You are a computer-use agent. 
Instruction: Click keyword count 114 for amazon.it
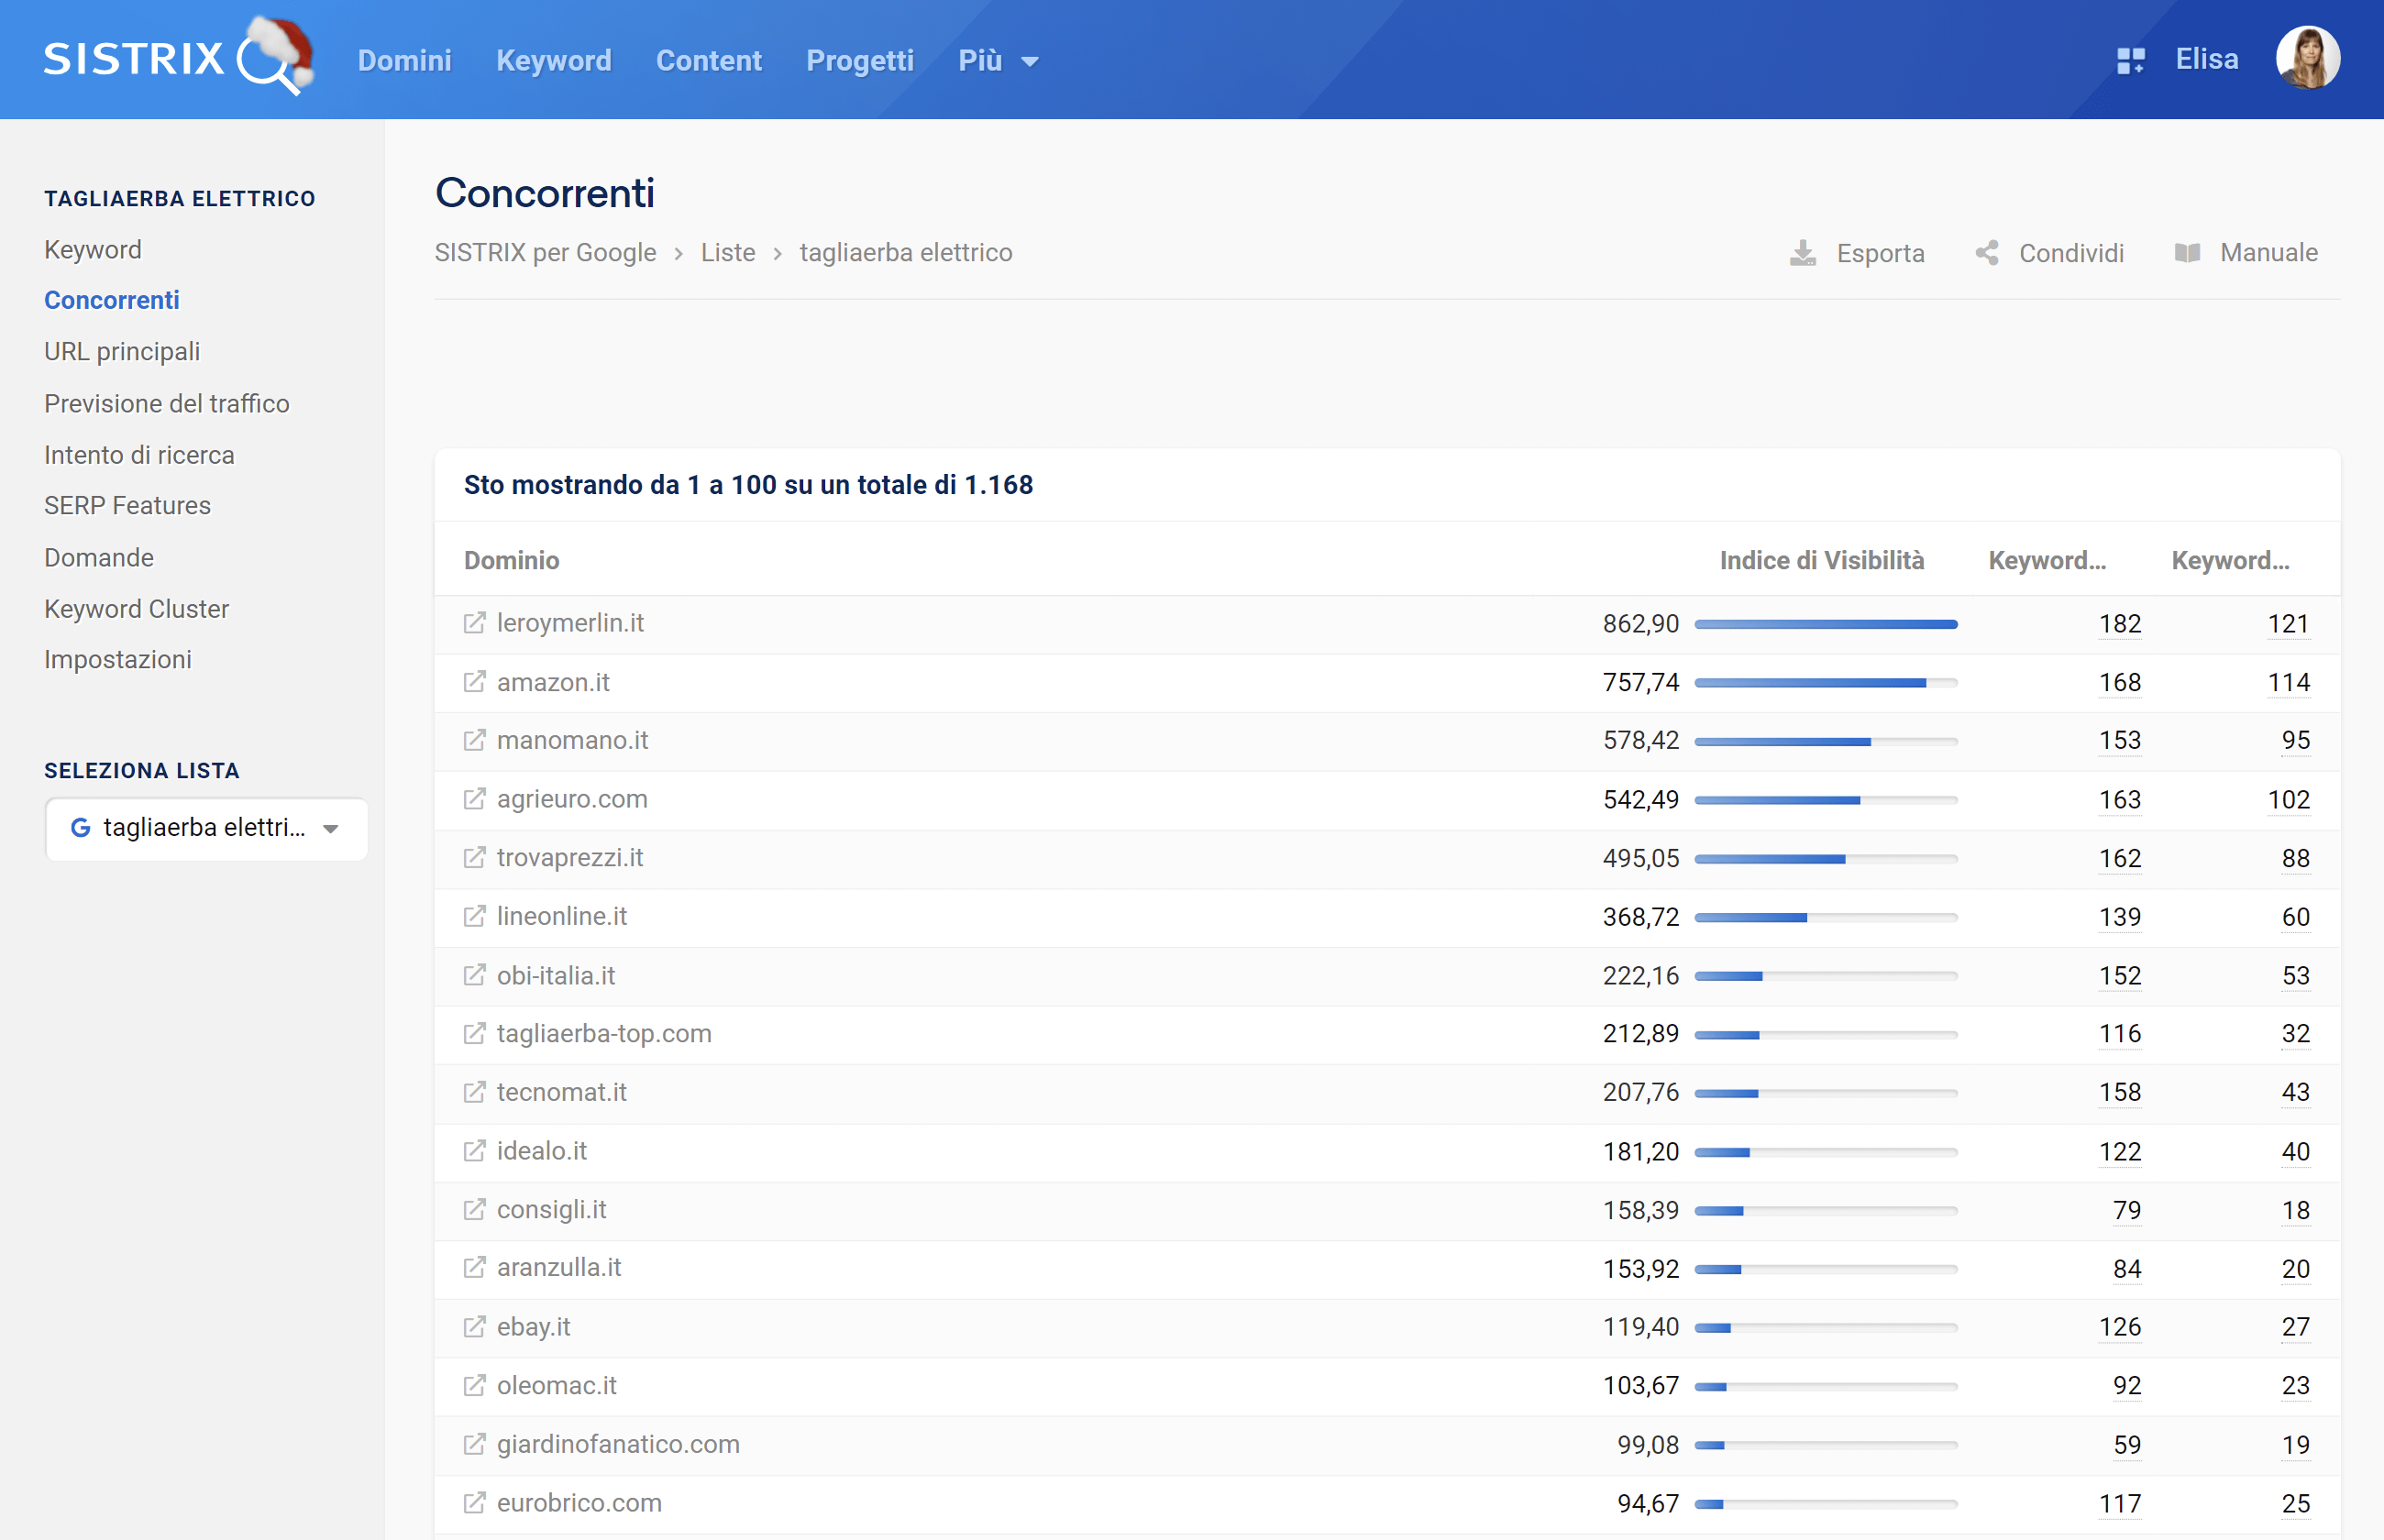[2289, 683]
